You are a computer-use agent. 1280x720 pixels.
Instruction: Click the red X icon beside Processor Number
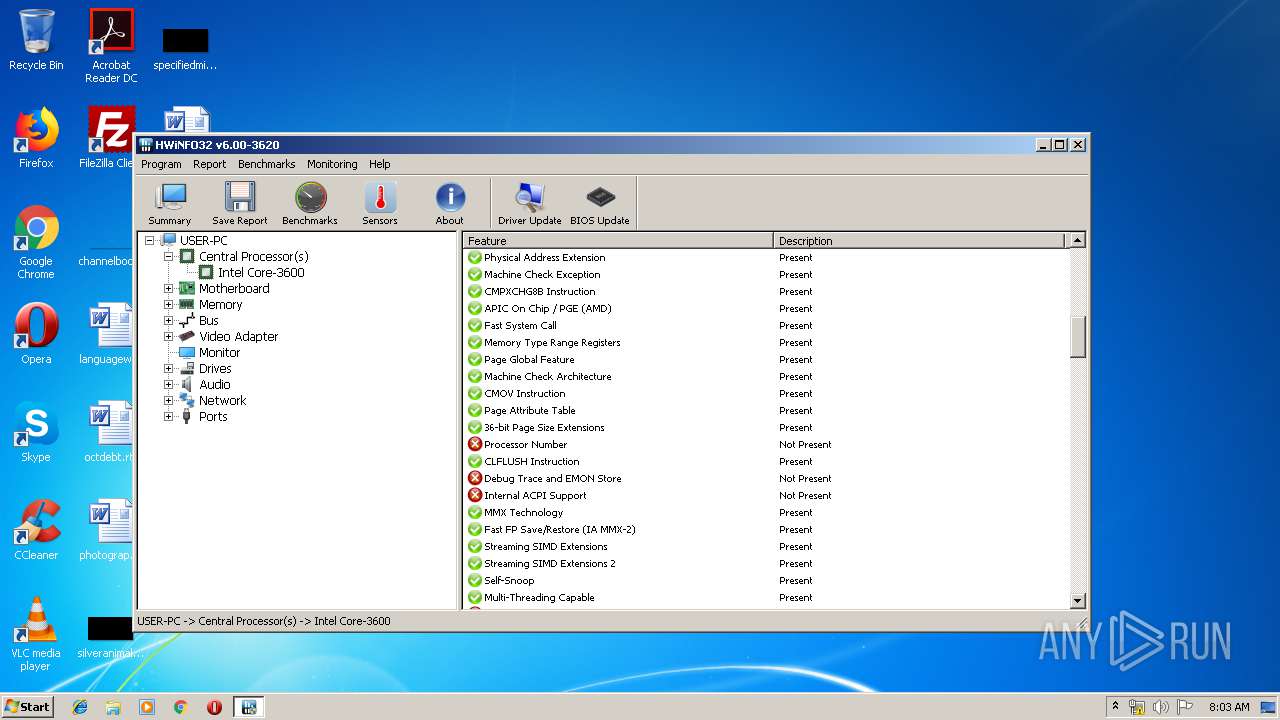tap(475, 445)
